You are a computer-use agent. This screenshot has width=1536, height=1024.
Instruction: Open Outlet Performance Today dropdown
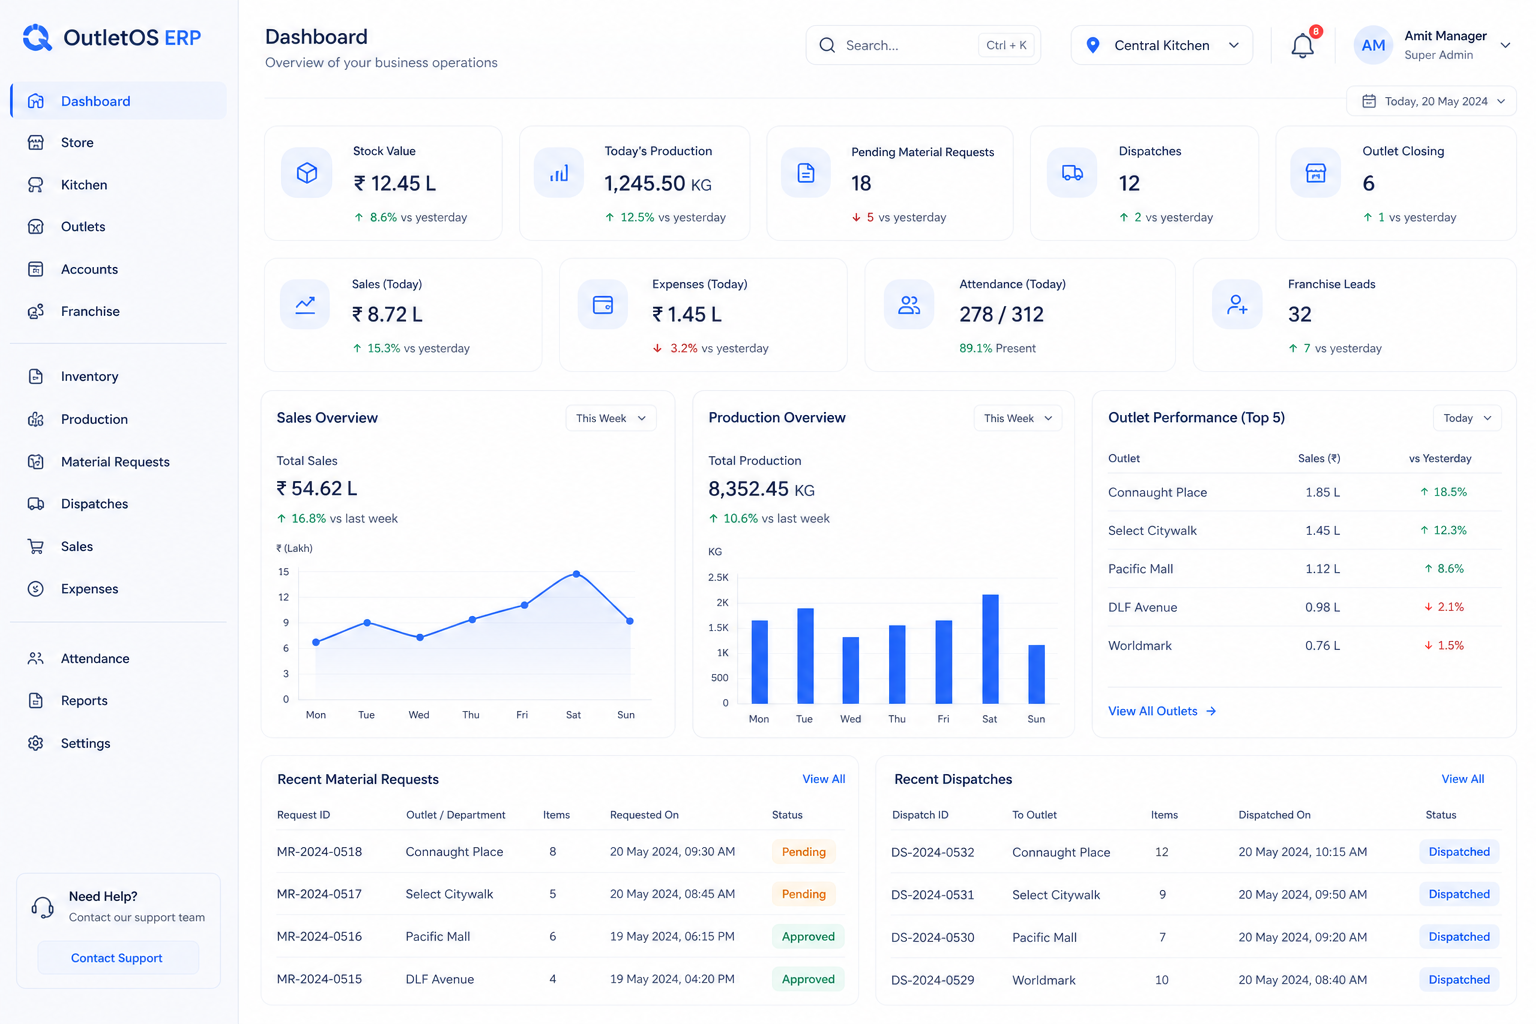coord(1468,418)
